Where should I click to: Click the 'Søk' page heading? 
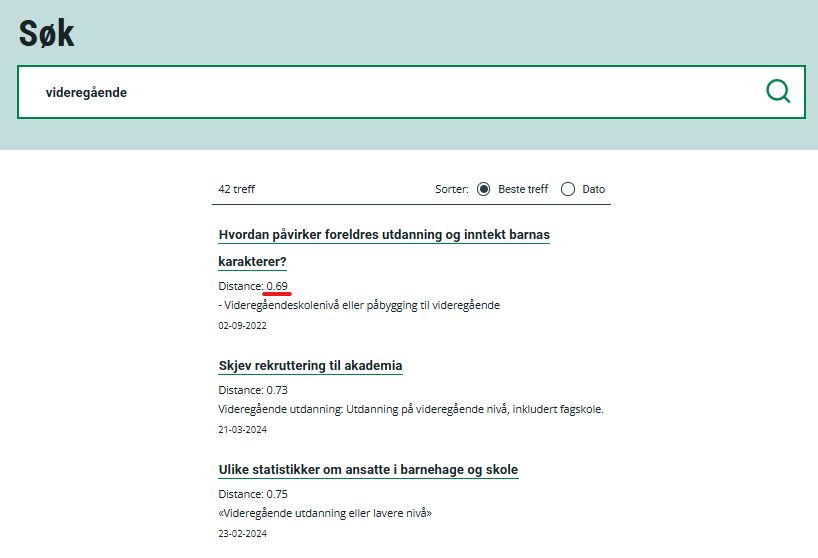click(x=47, y=34)
